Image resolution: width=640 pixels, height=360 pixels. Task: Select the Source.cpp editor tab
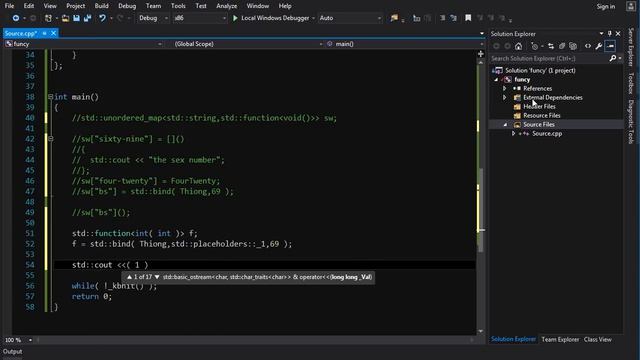tap(21, 33)
